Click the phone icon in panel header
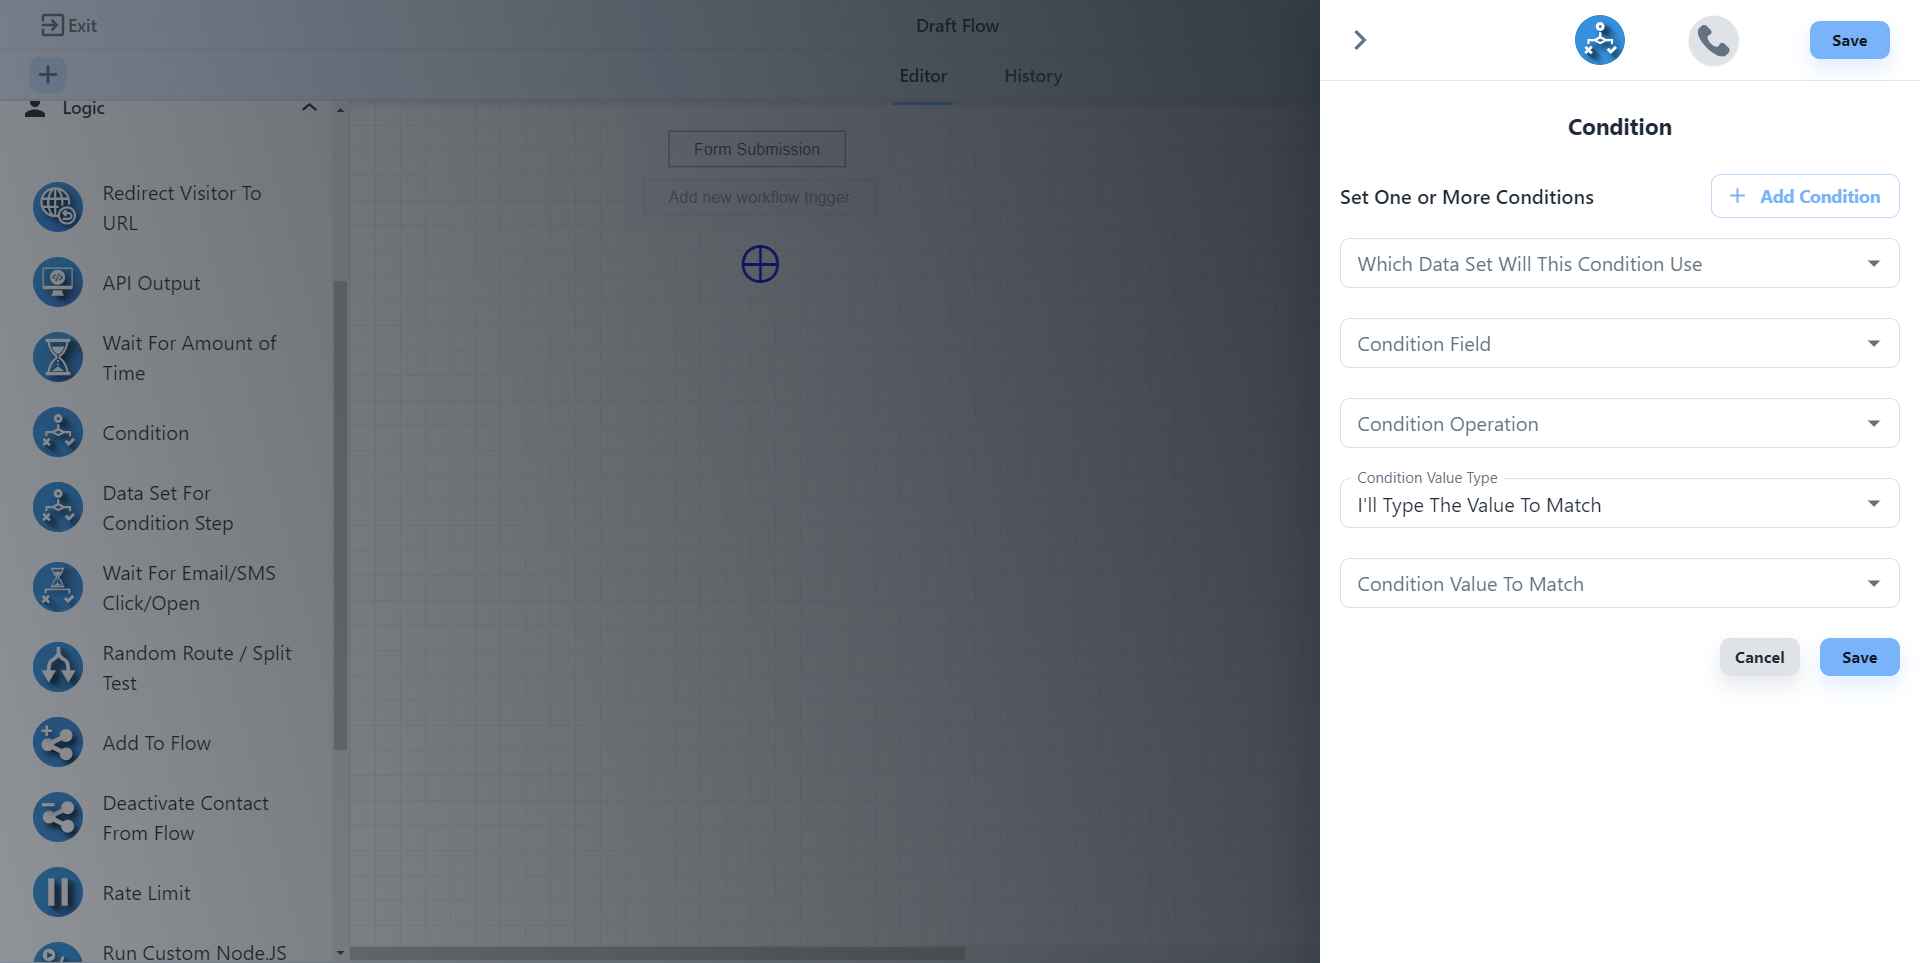1920x963 pixels. pos(1713,41)
